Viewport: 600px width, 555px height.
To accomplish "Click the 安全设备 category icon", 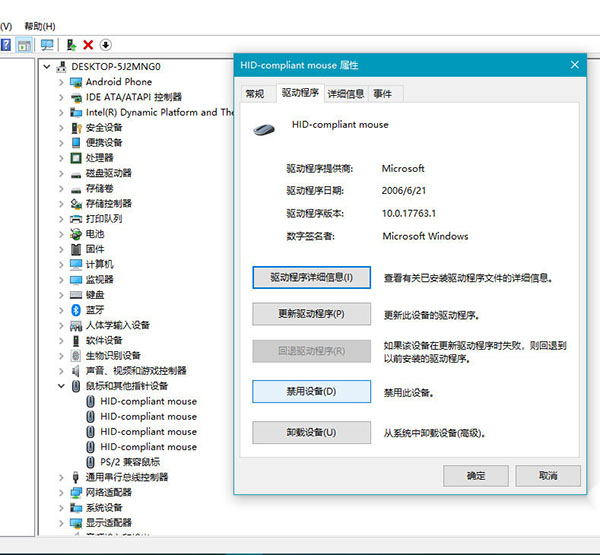I will [76, 128].
